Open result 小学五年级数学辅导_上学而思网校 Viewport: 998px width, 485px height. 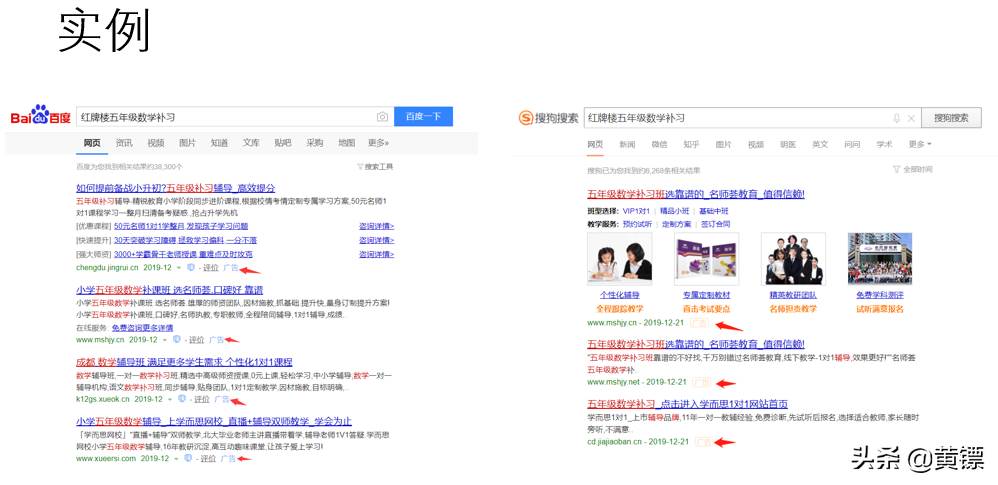(214, 421)
